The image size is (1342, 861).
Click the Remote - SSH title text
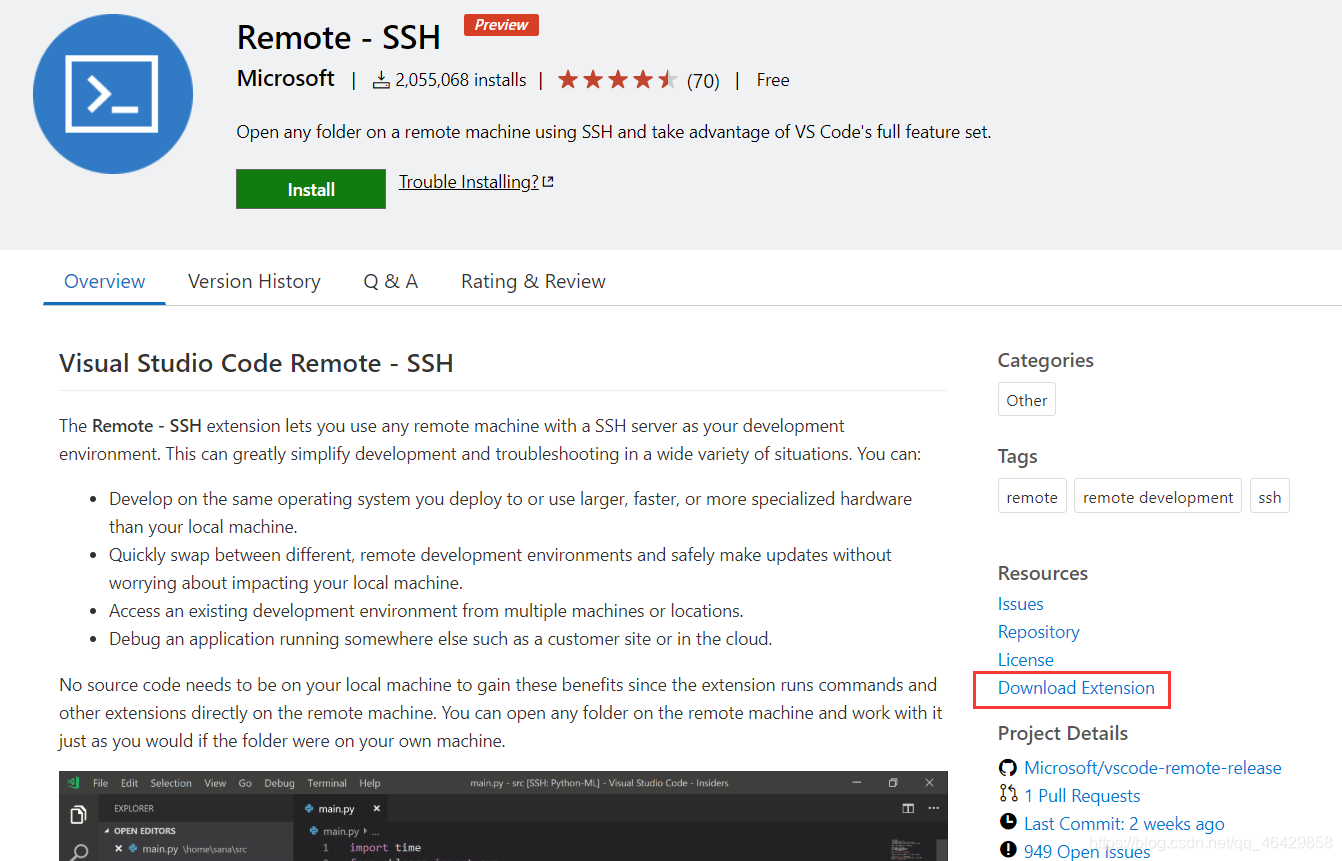pos(339,37)
